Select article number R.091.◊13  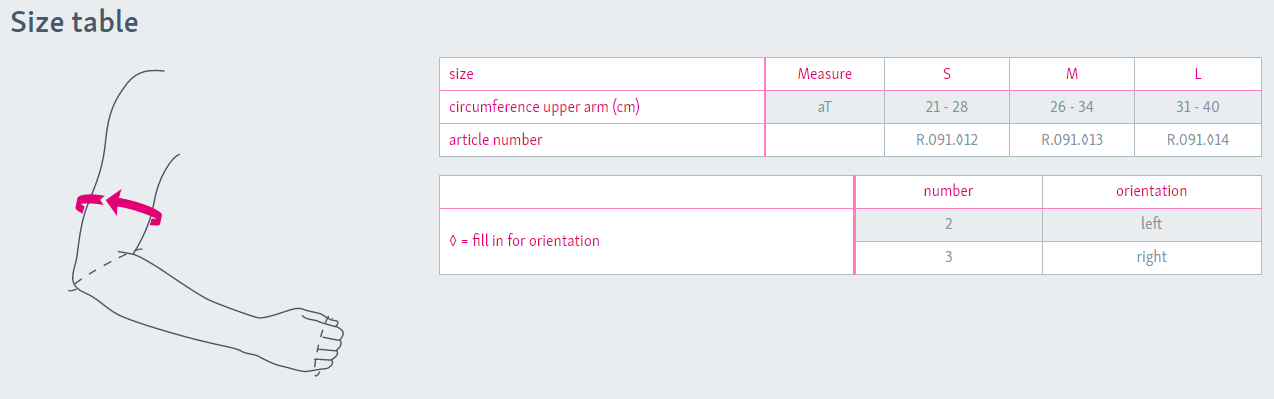(1072, 140)
